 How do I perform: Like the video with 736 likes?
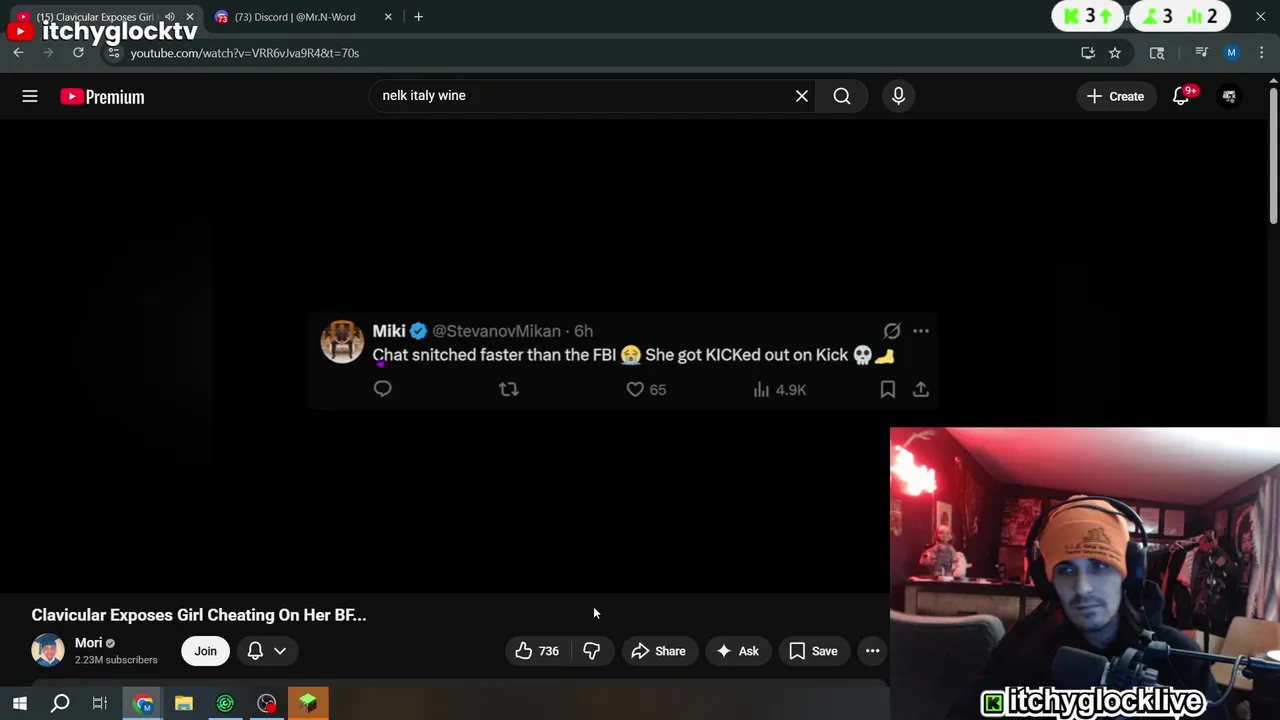(537, 651)
